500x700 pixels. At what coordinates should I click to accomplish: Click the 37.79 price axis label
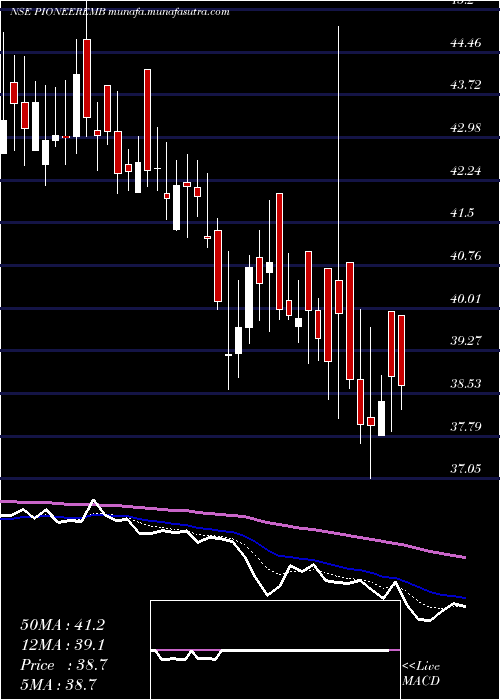[x=466, y=427]
